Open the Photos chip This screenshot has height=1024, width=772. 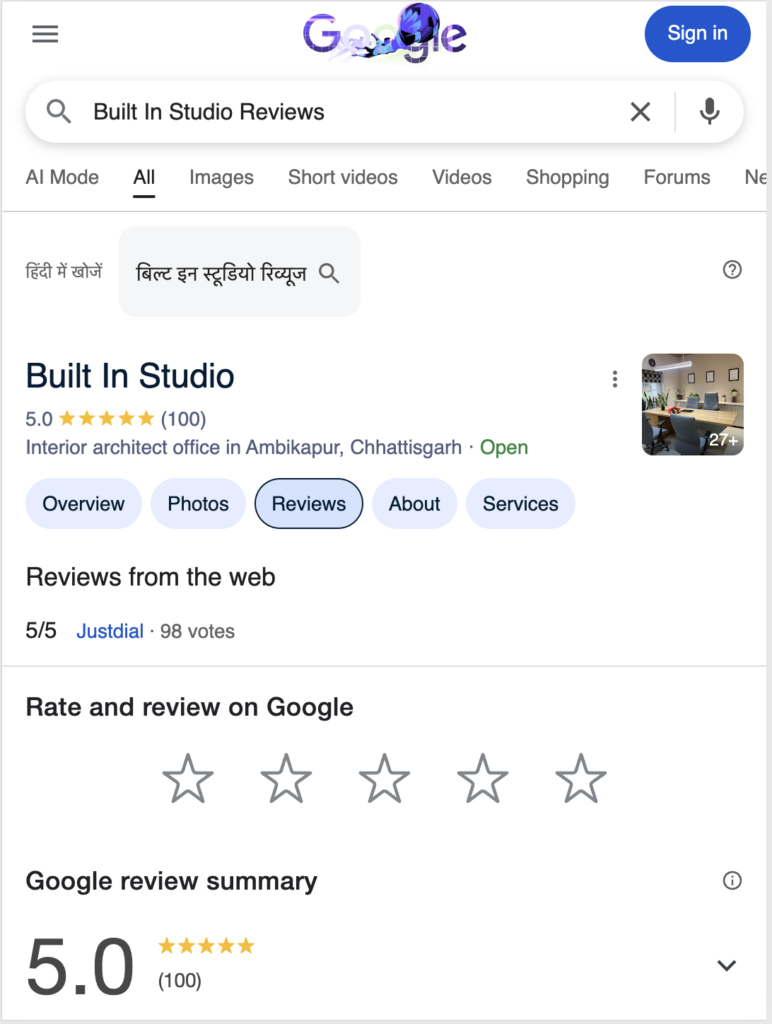click(x=198, y=504)
